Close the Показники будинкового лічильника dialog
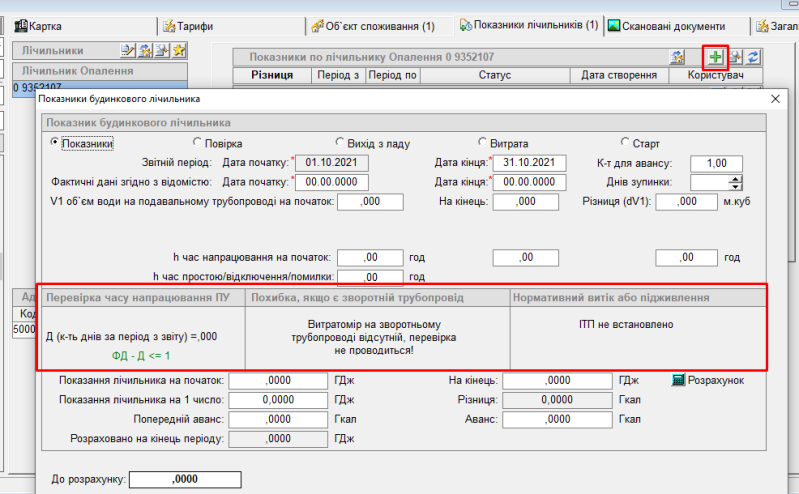Image resolution: width=799 pixels, height=494 pixels. click(x=776, y=99)
